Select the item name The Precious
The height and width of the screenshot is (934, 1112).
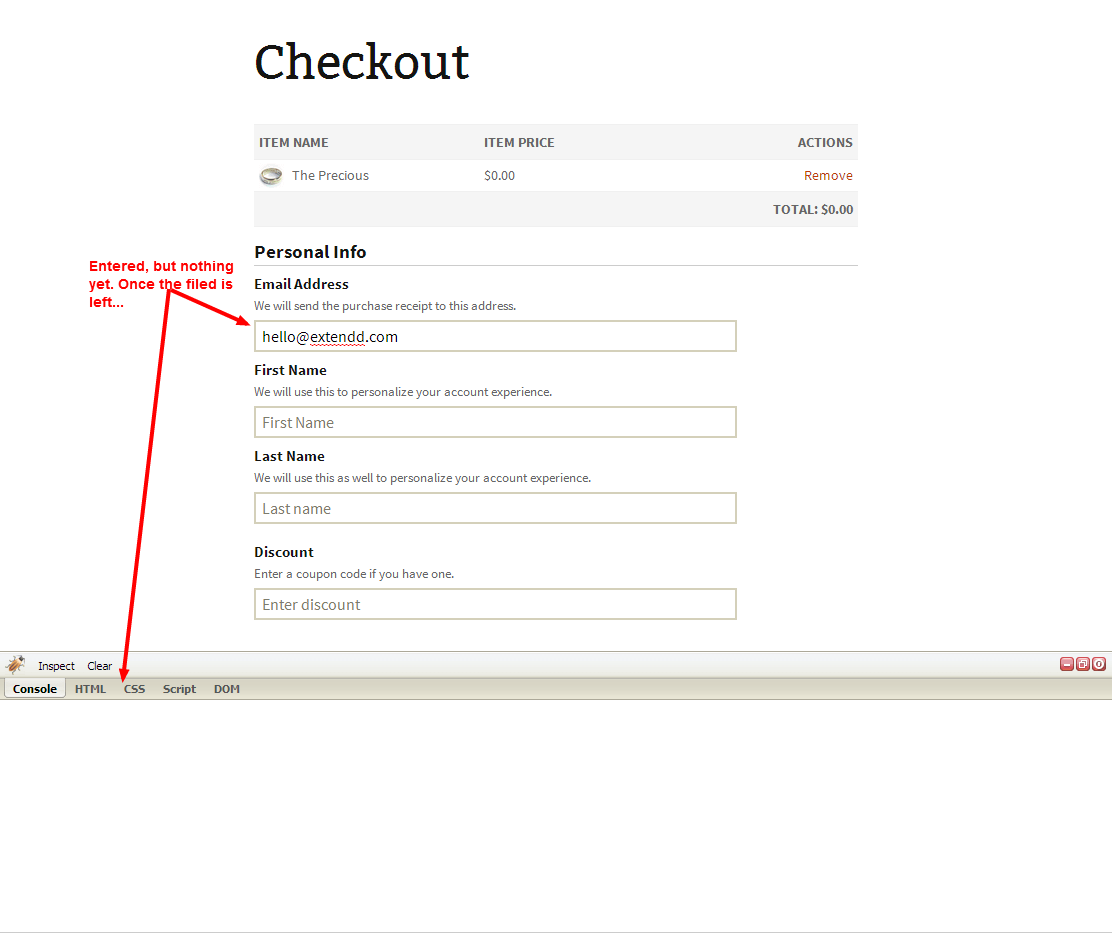[x=330, y=175]
